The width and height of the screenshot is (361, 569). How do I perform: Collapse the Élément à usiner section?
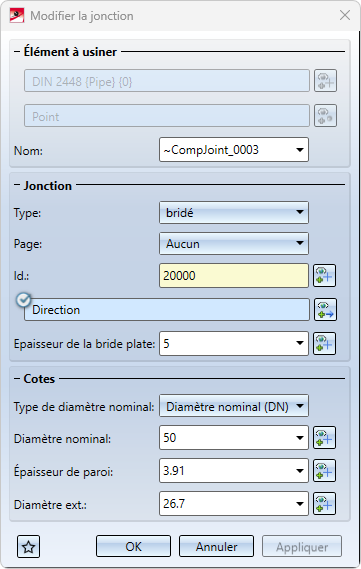click(17, 52)
